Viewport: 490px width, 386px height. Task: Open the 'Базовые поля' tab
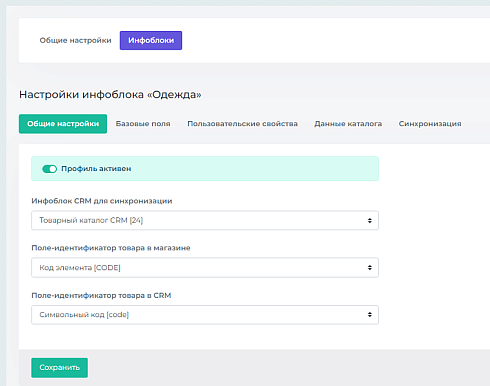(143, 124)
